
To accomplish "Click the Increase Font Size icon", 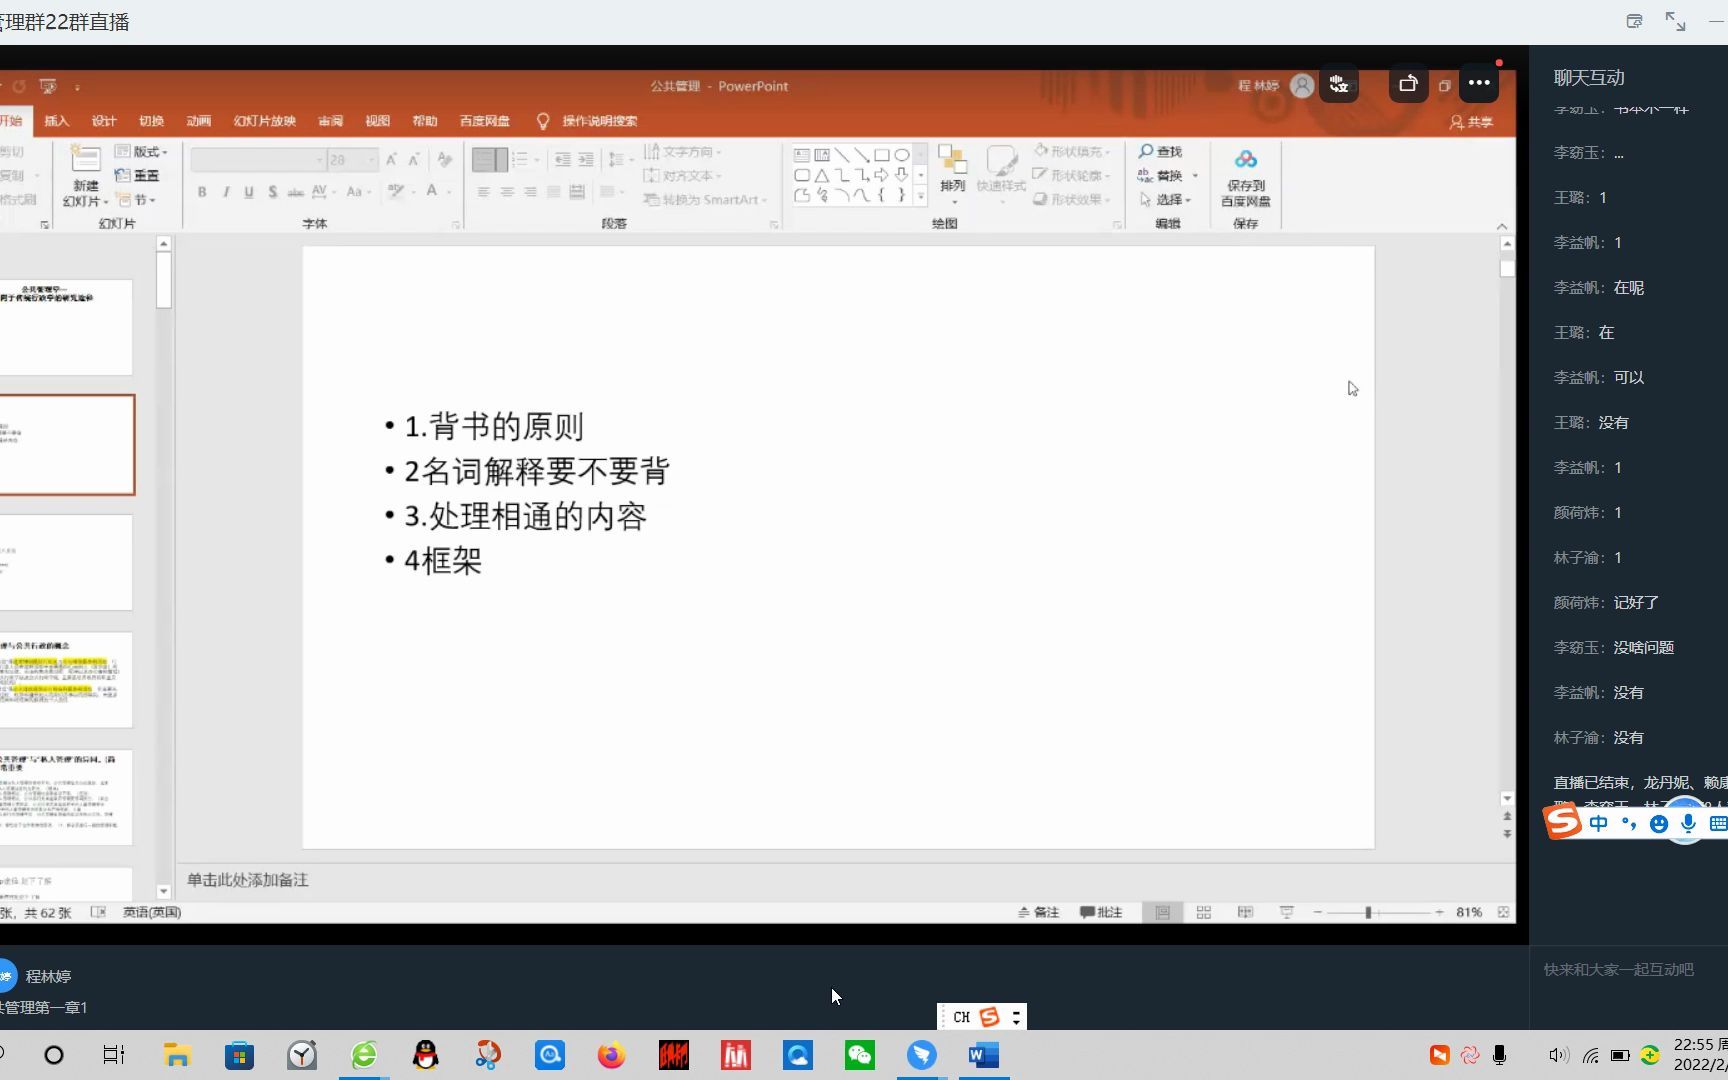I will 391,160.
